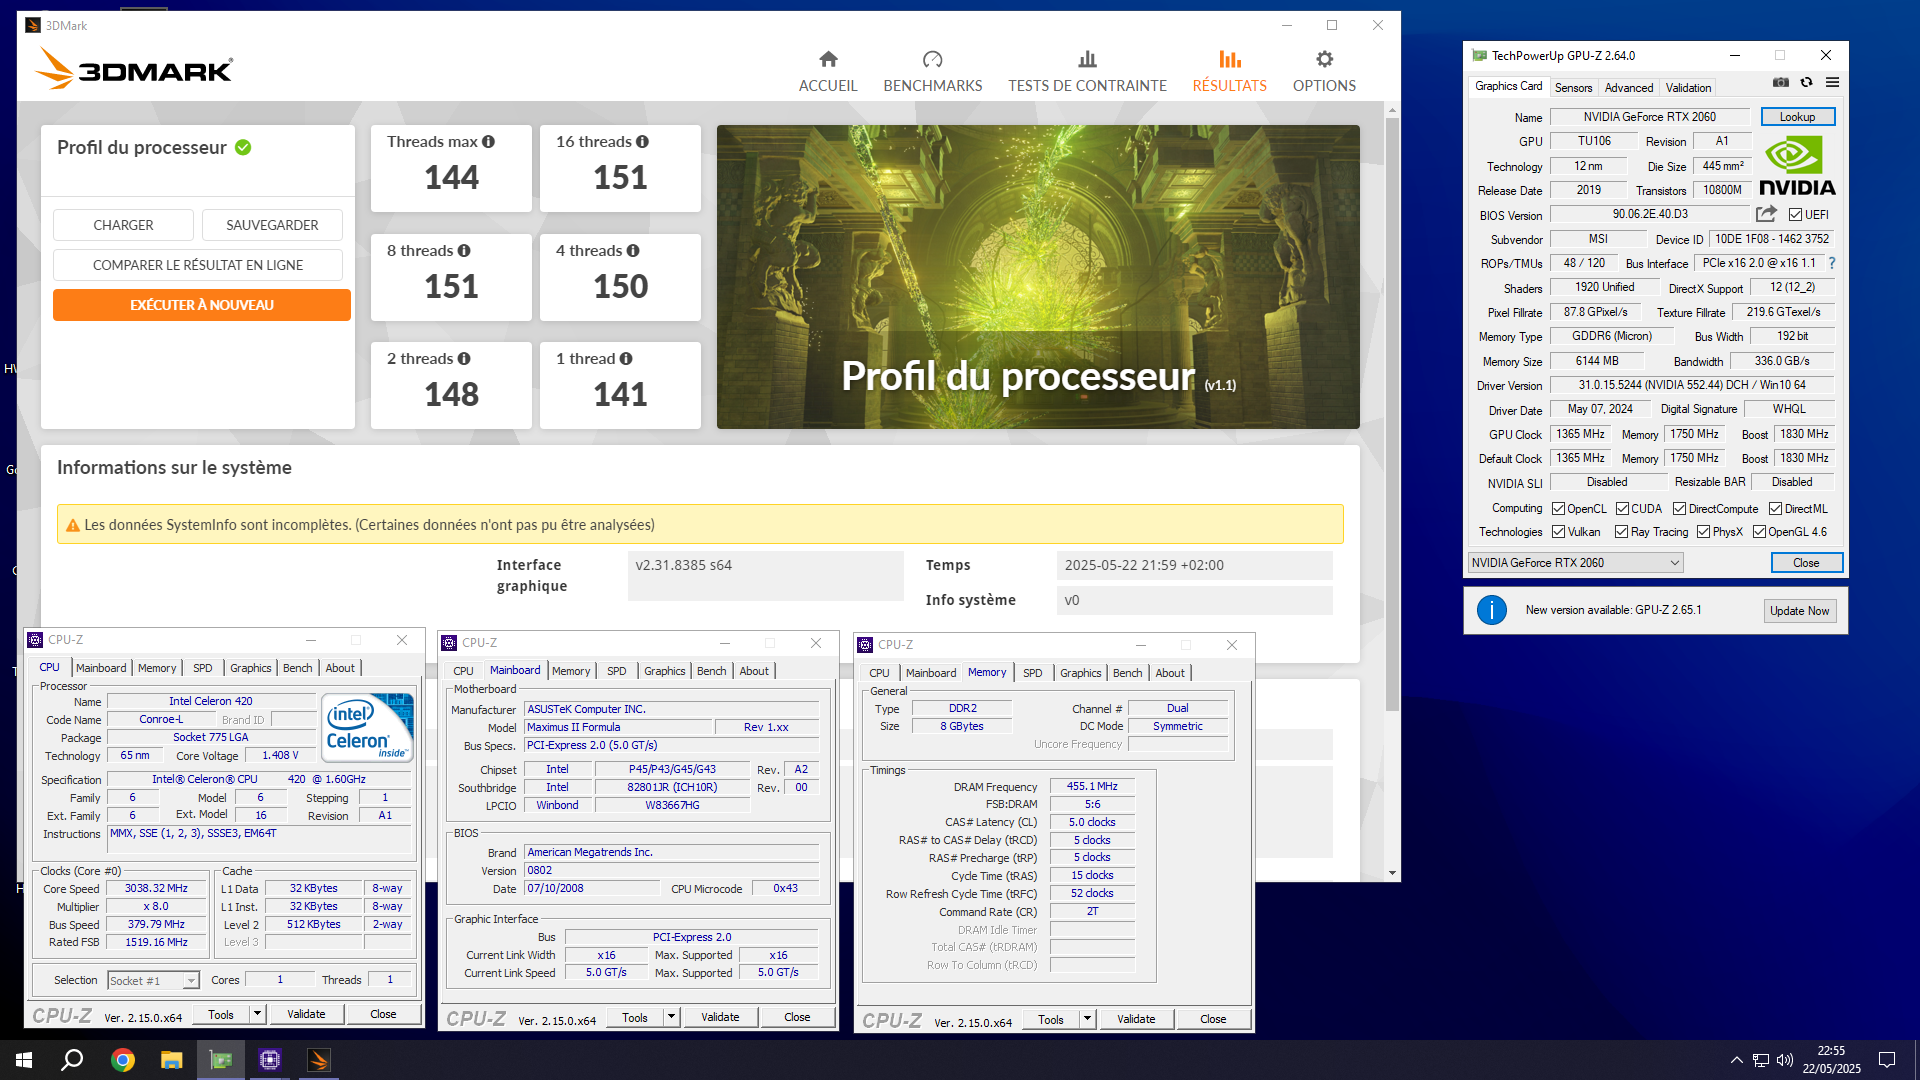Click the info icon beside 16 threads

642,142
